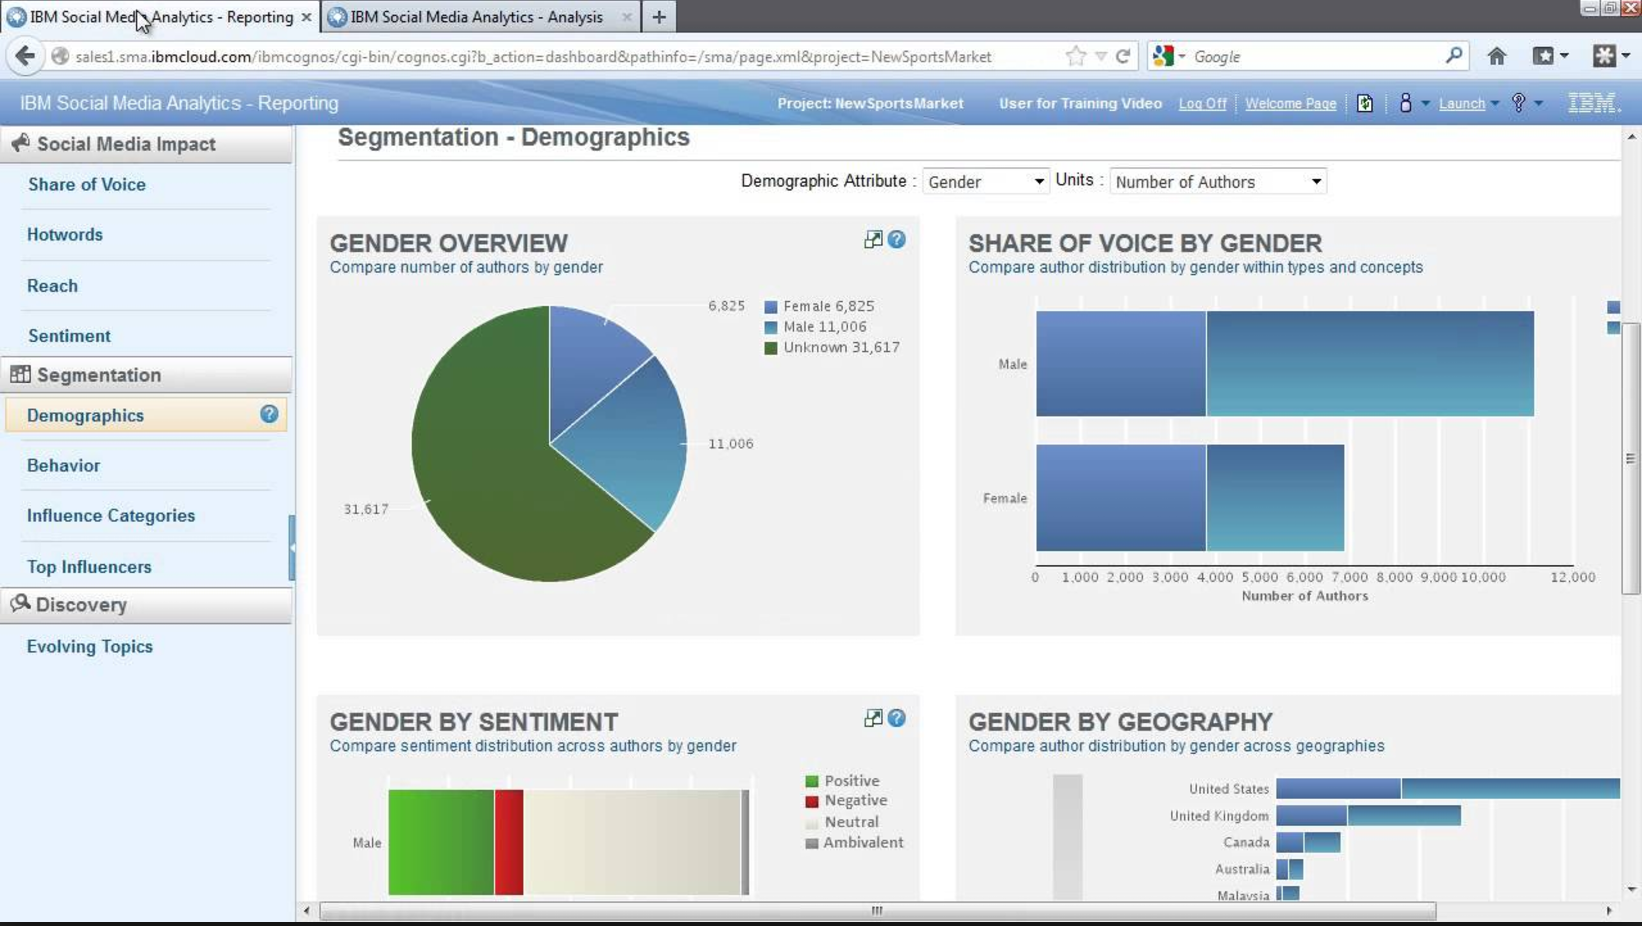Open the Units Number of Authors dropdown

pyautogui.click(x=1218, y=182)
